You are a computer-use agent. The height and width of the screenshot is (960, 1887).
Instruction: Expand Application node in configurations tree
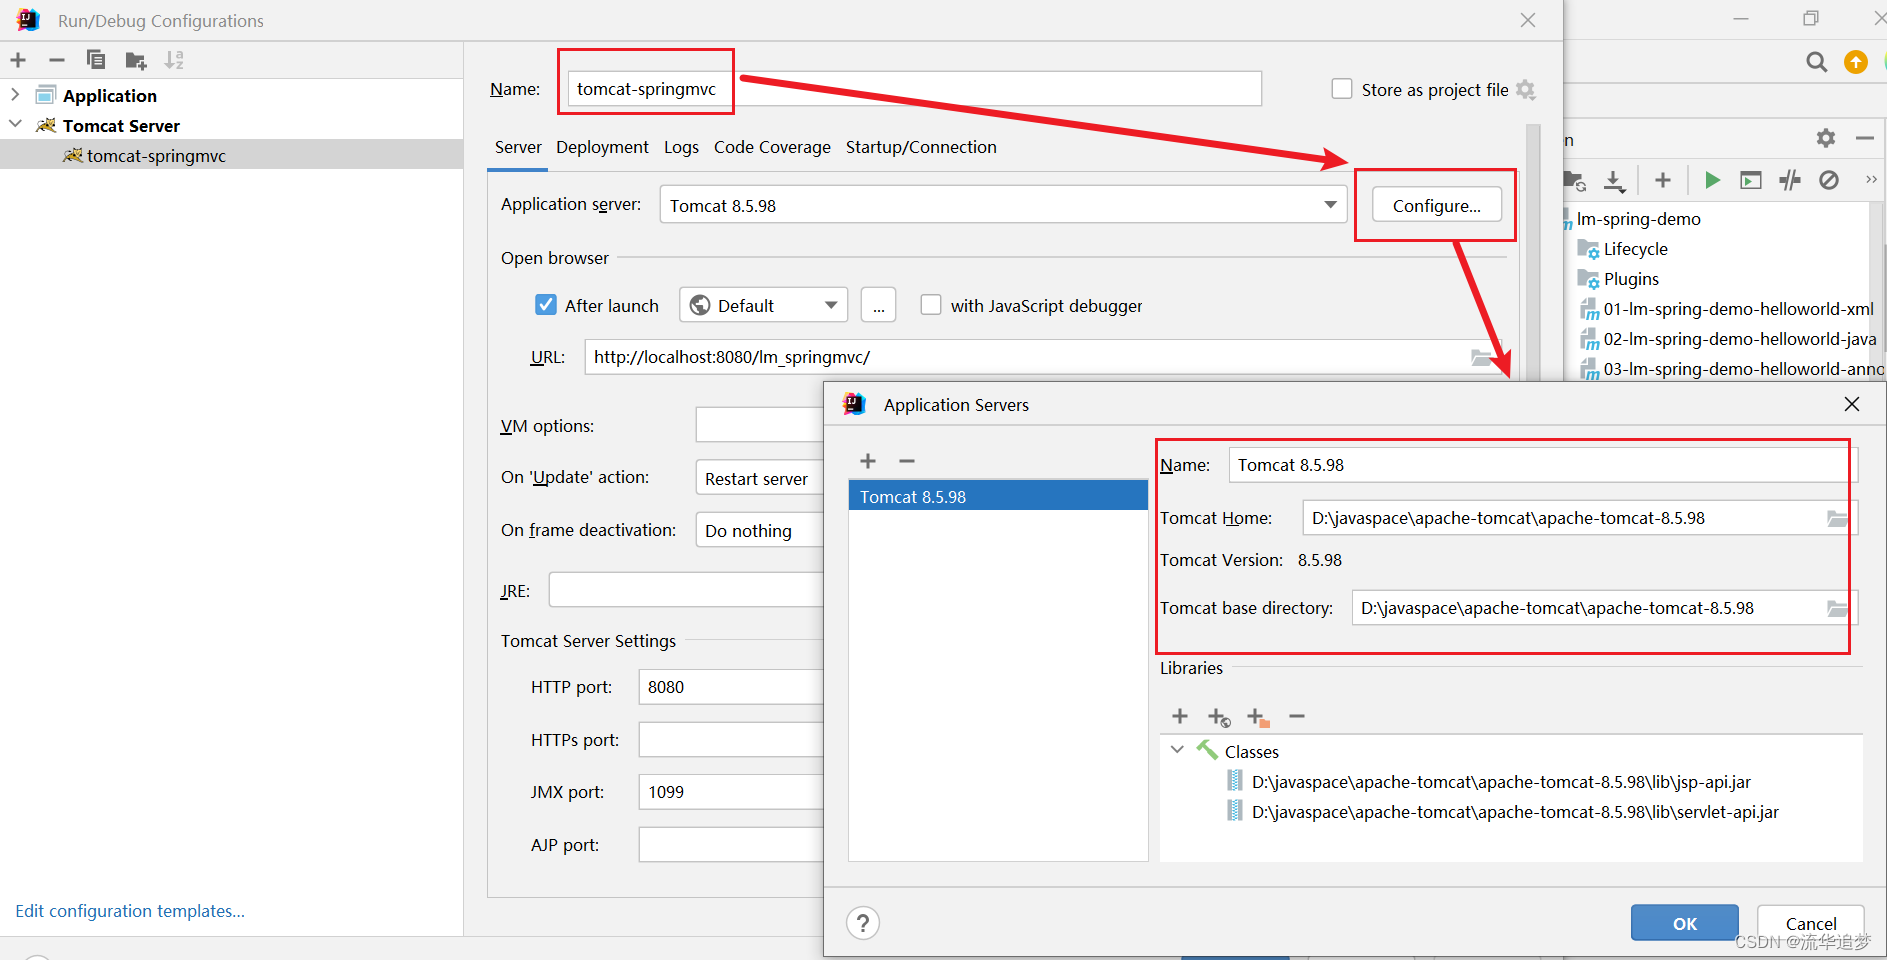coord(15,94)
